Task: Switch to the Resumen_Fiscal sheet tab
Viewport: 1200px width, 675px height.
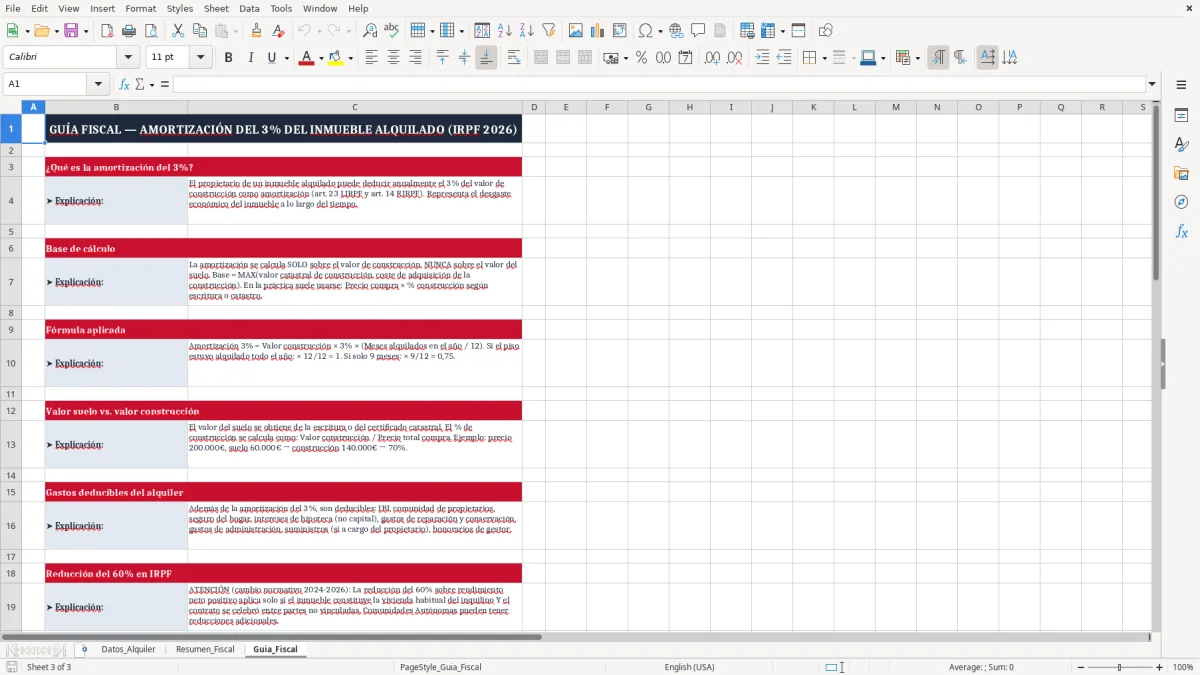Action: pyautogui.click(x=205, y=649)
